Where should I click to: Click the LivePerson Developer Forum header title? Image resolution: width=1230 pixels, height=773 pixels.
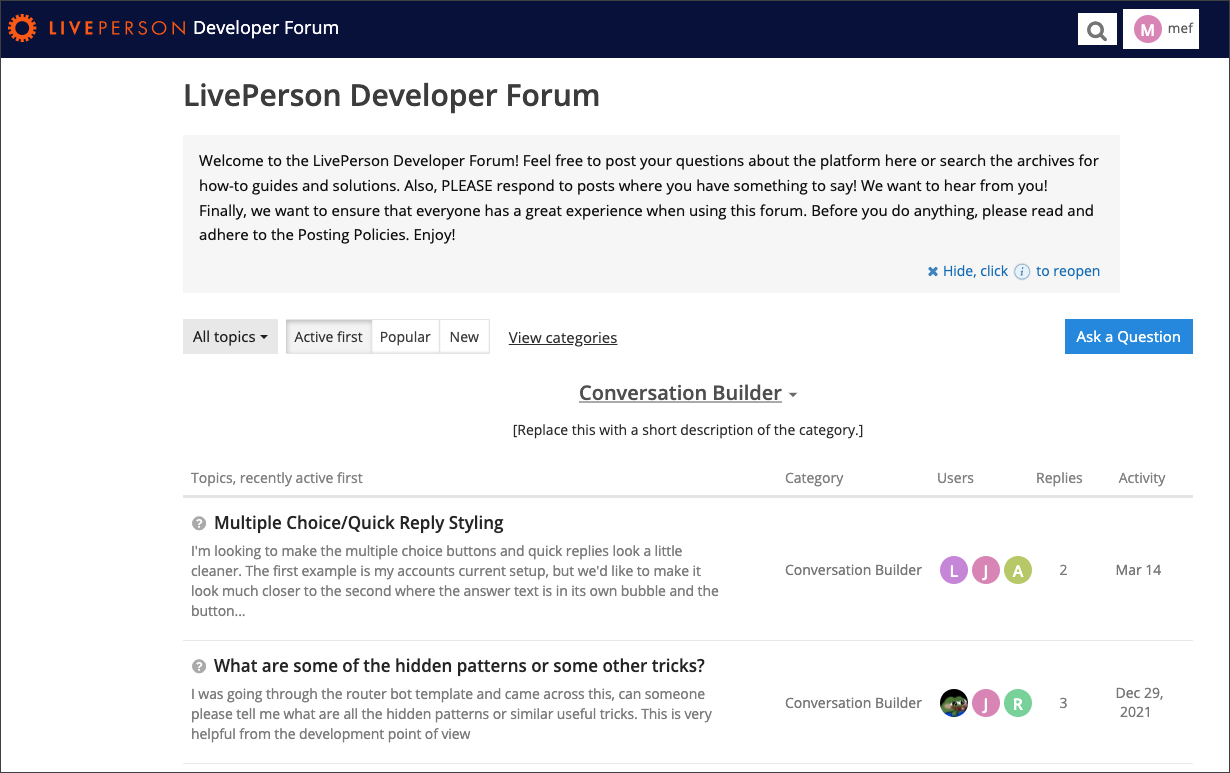pyautogui.click(x=266, y=28)
